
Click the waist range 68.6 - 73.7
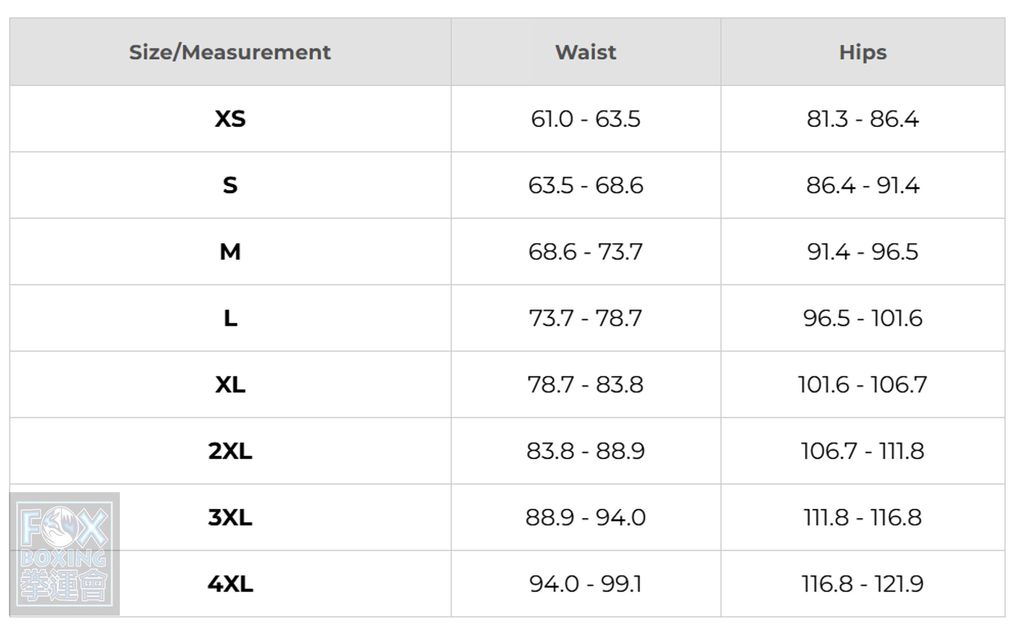pyautogui.click(x=586, y=252)
